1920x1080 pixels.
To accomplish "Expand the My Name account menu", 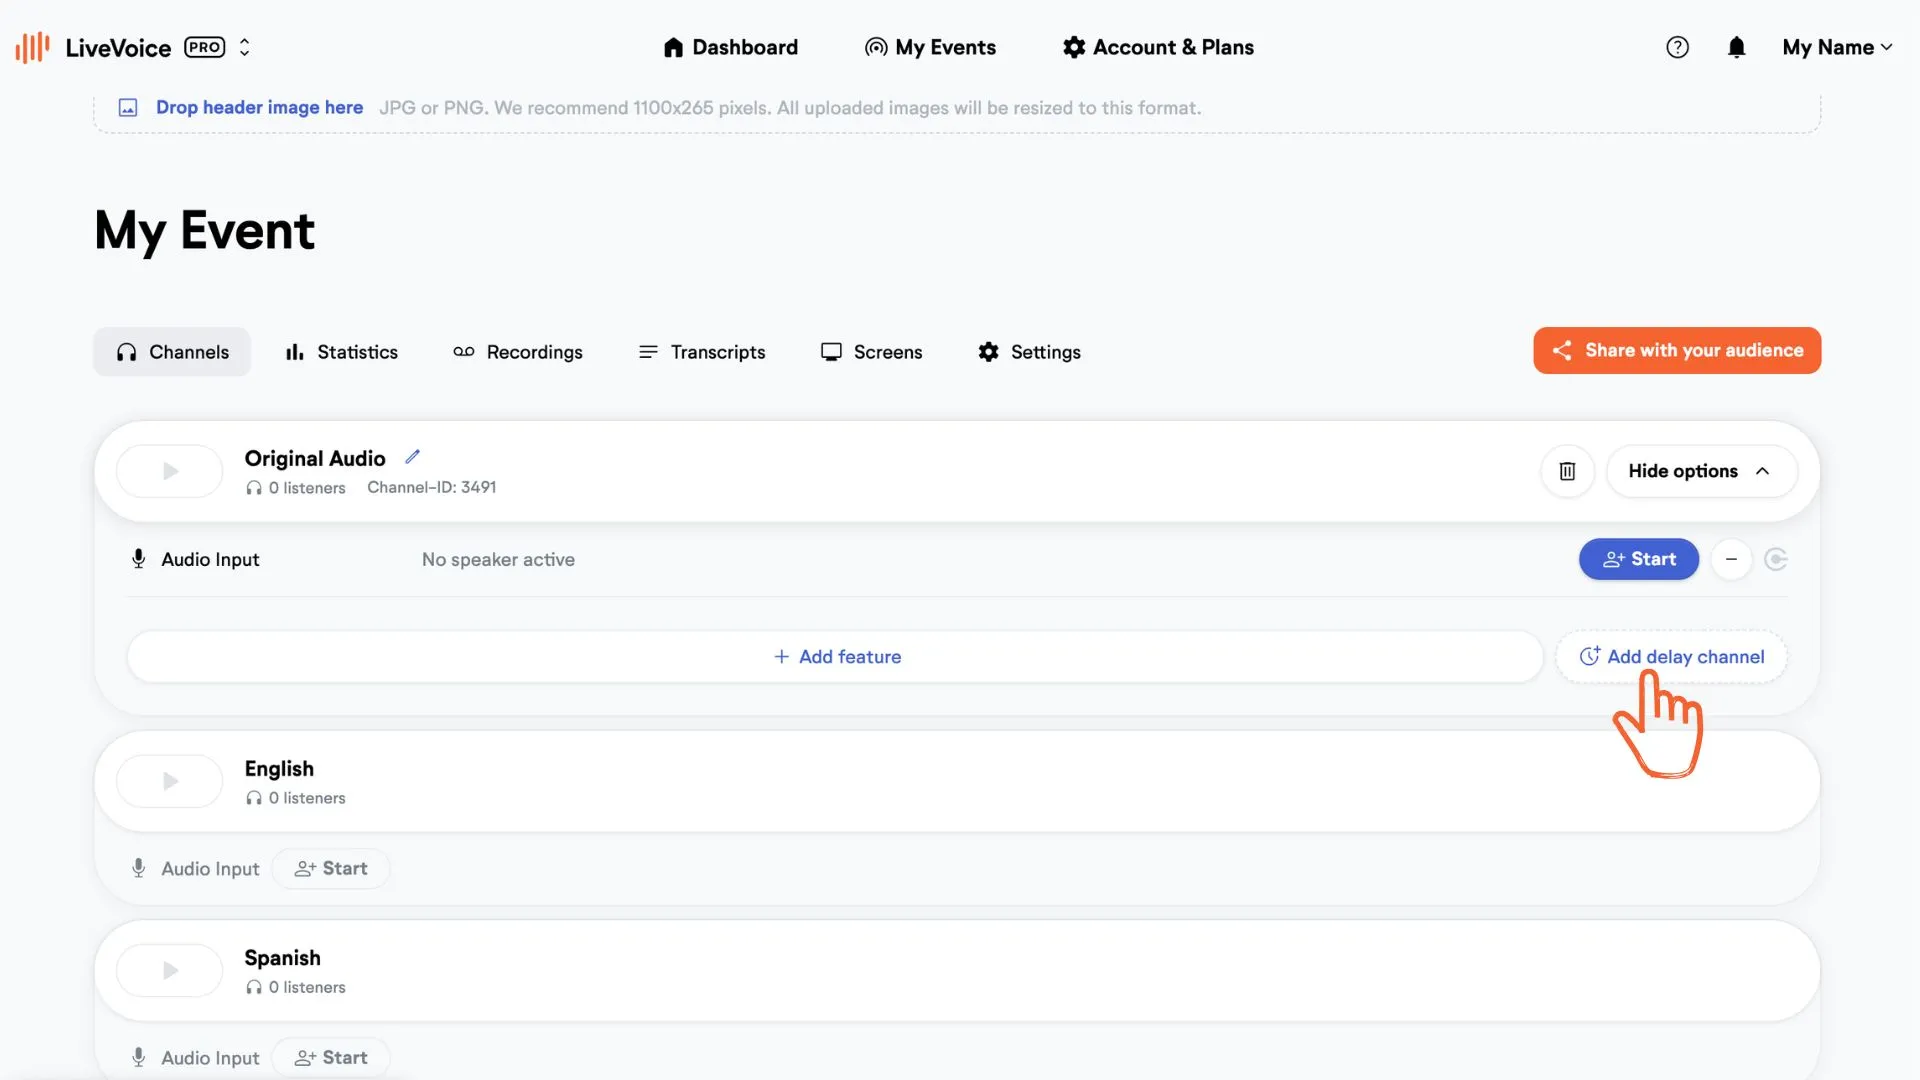I will pos(1837,47).
